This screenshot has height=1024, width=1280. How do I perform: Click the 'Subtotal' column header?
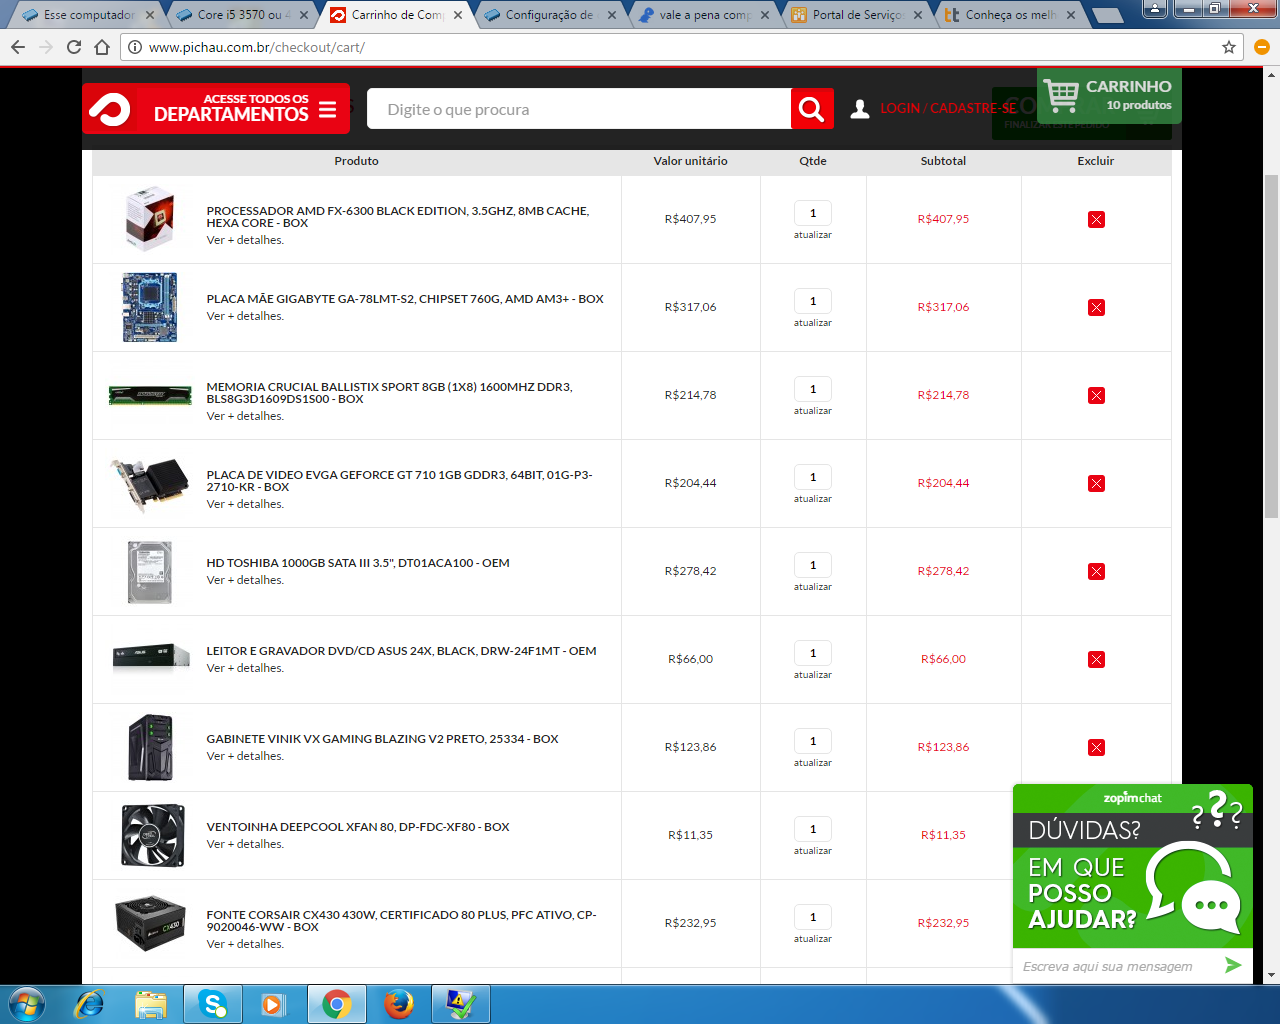(943, 161)
